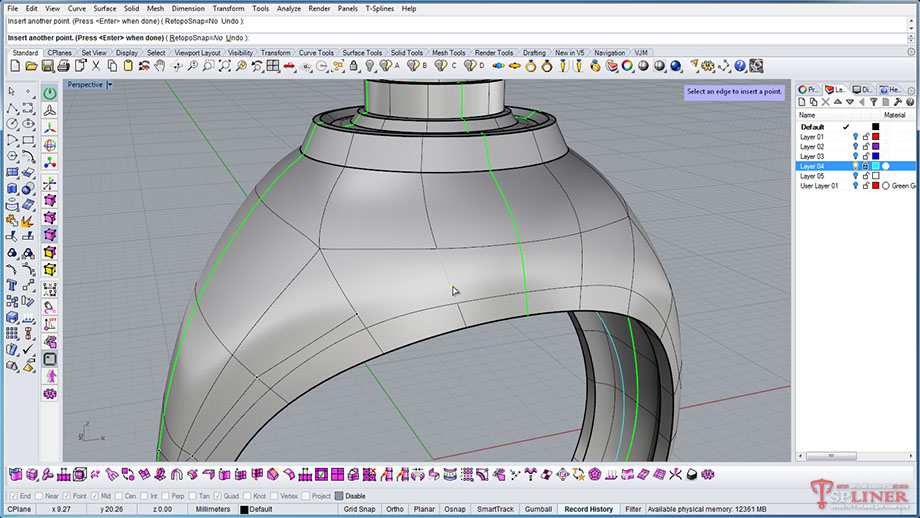Click the Save file icon
This screenshot has width=920, height=518.
47,66
